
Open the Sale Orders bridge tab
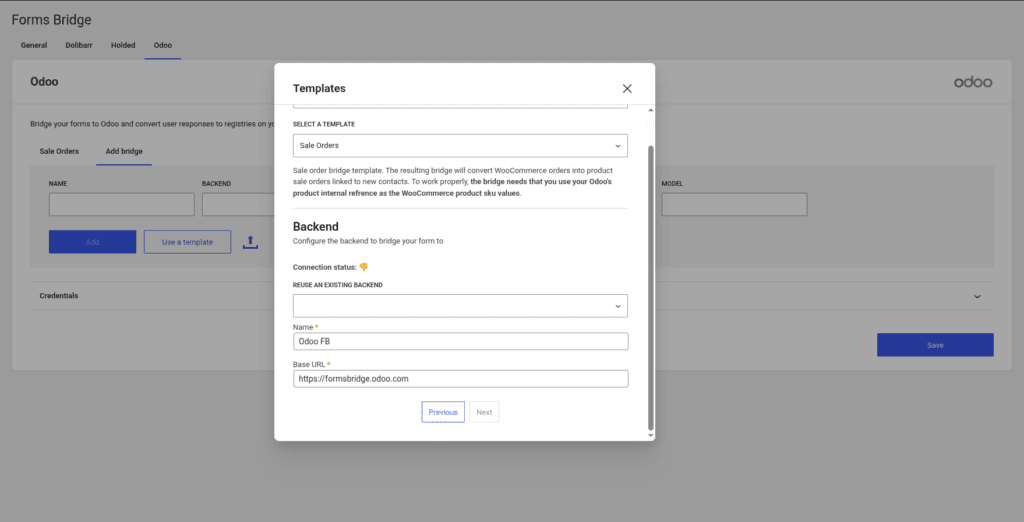(59, 151)
